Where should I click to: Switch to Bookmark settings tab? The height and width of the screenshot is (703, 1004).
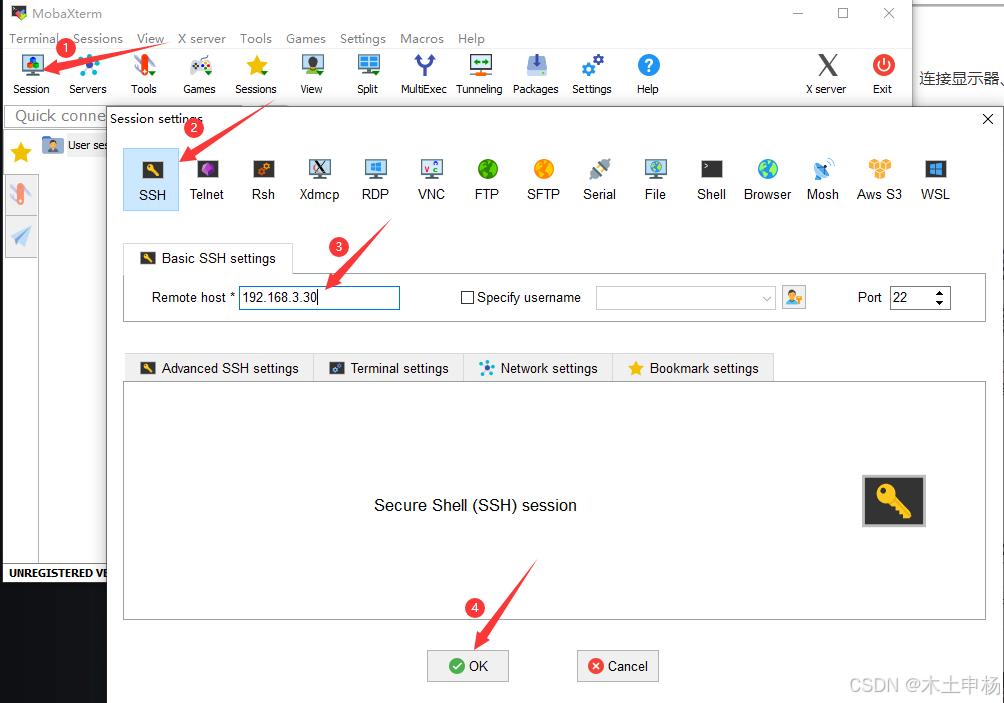pos(693,368)
